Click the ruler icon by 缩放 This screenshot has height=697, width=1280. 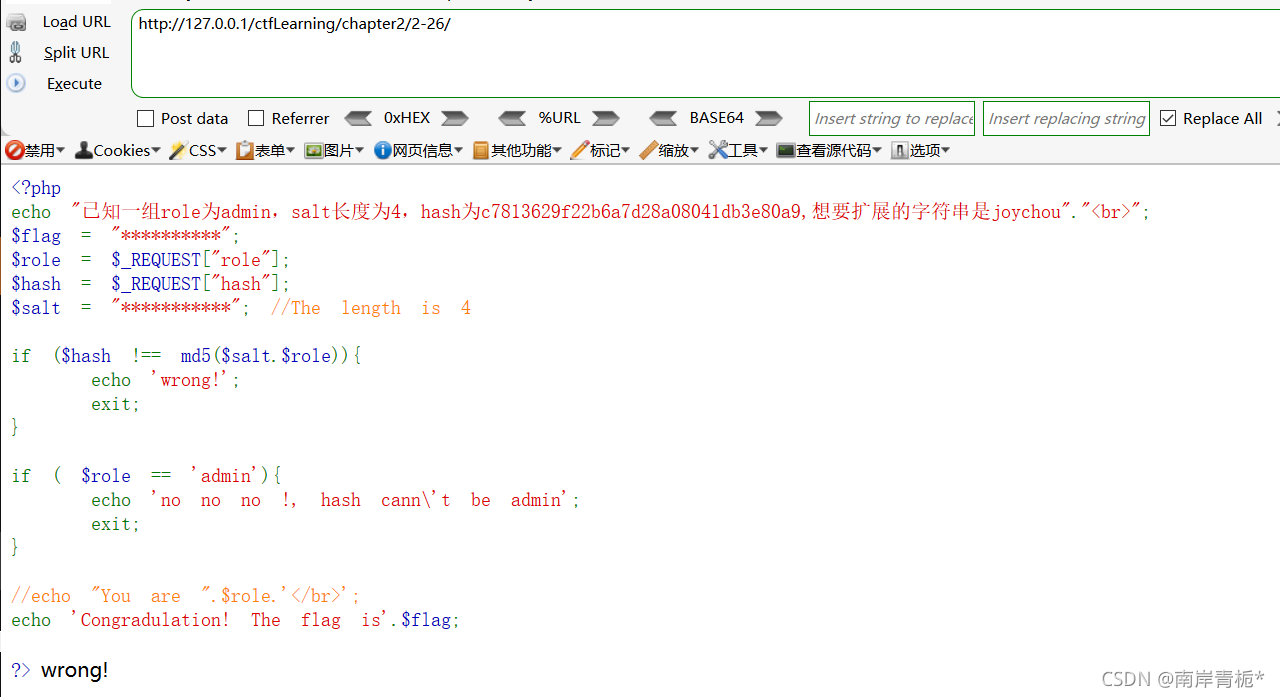649,150
